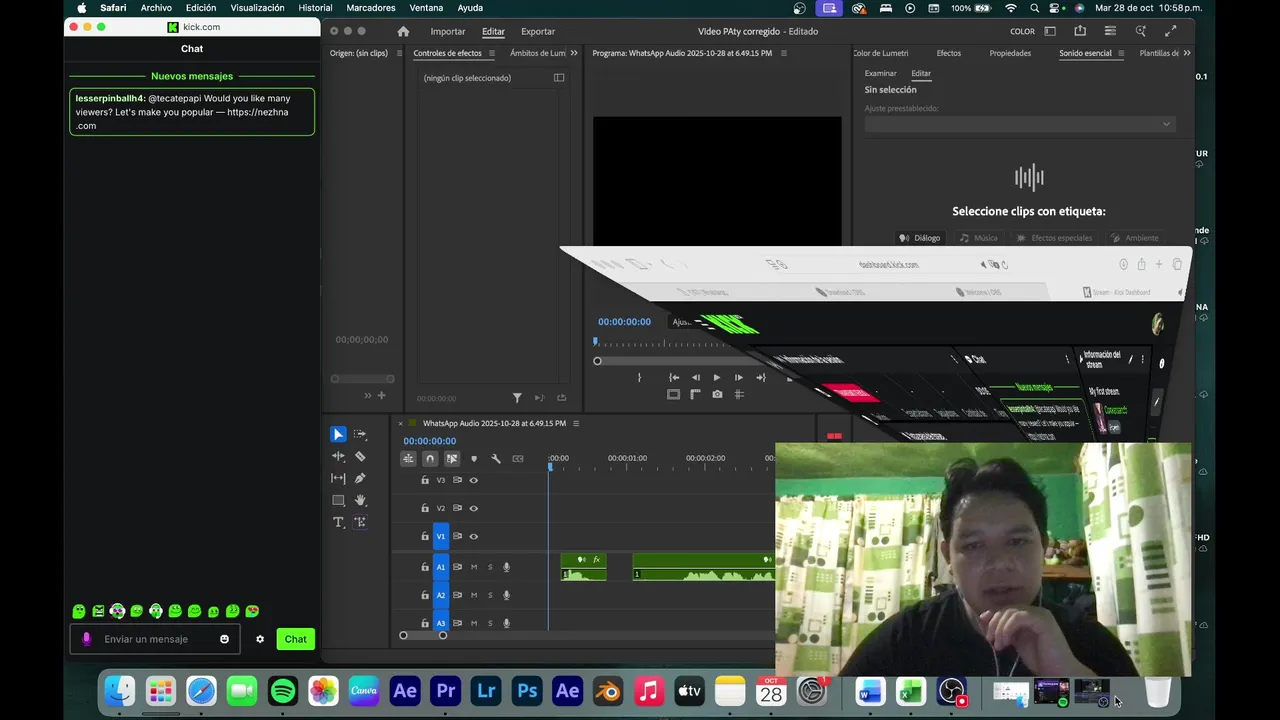The image size is (1280, 720).
Task: Add a timeline marker with marker icon
Action: 474,459
